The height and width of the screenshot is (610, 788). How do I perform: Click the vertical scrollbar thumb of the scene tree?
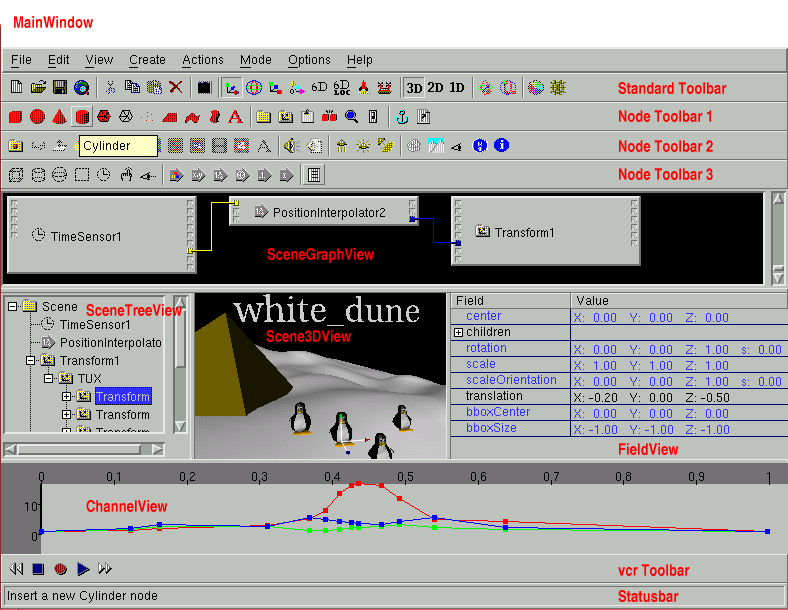180,339
